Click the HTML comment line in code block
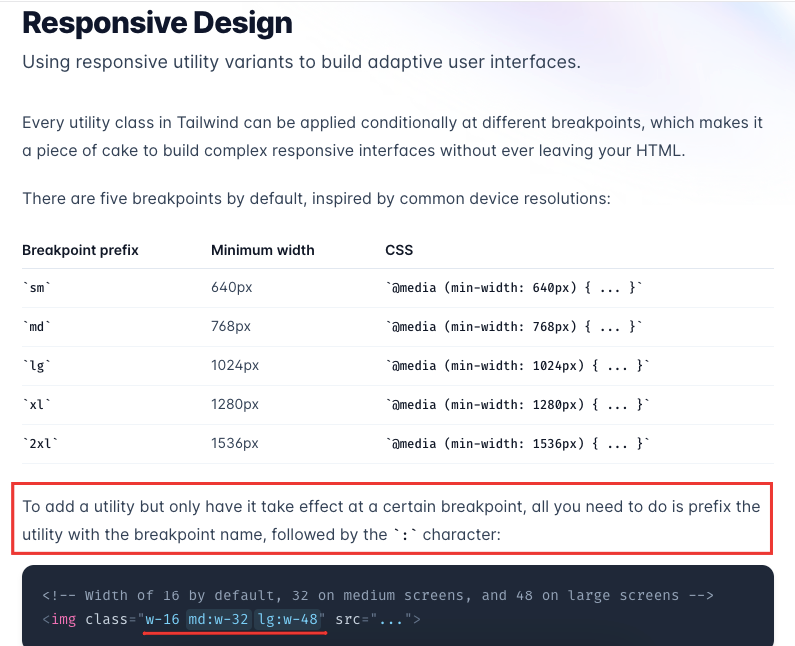 (x=378, y=595)
